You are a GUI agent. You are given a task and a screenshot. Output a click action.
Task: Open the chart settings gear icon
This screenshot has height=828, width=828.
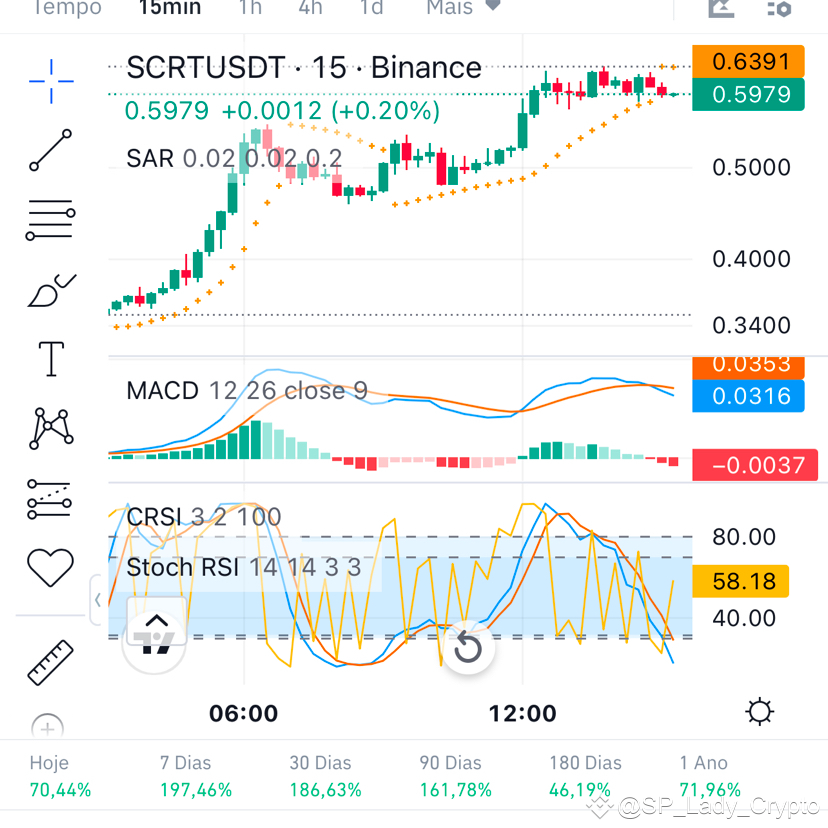(779, 10)
